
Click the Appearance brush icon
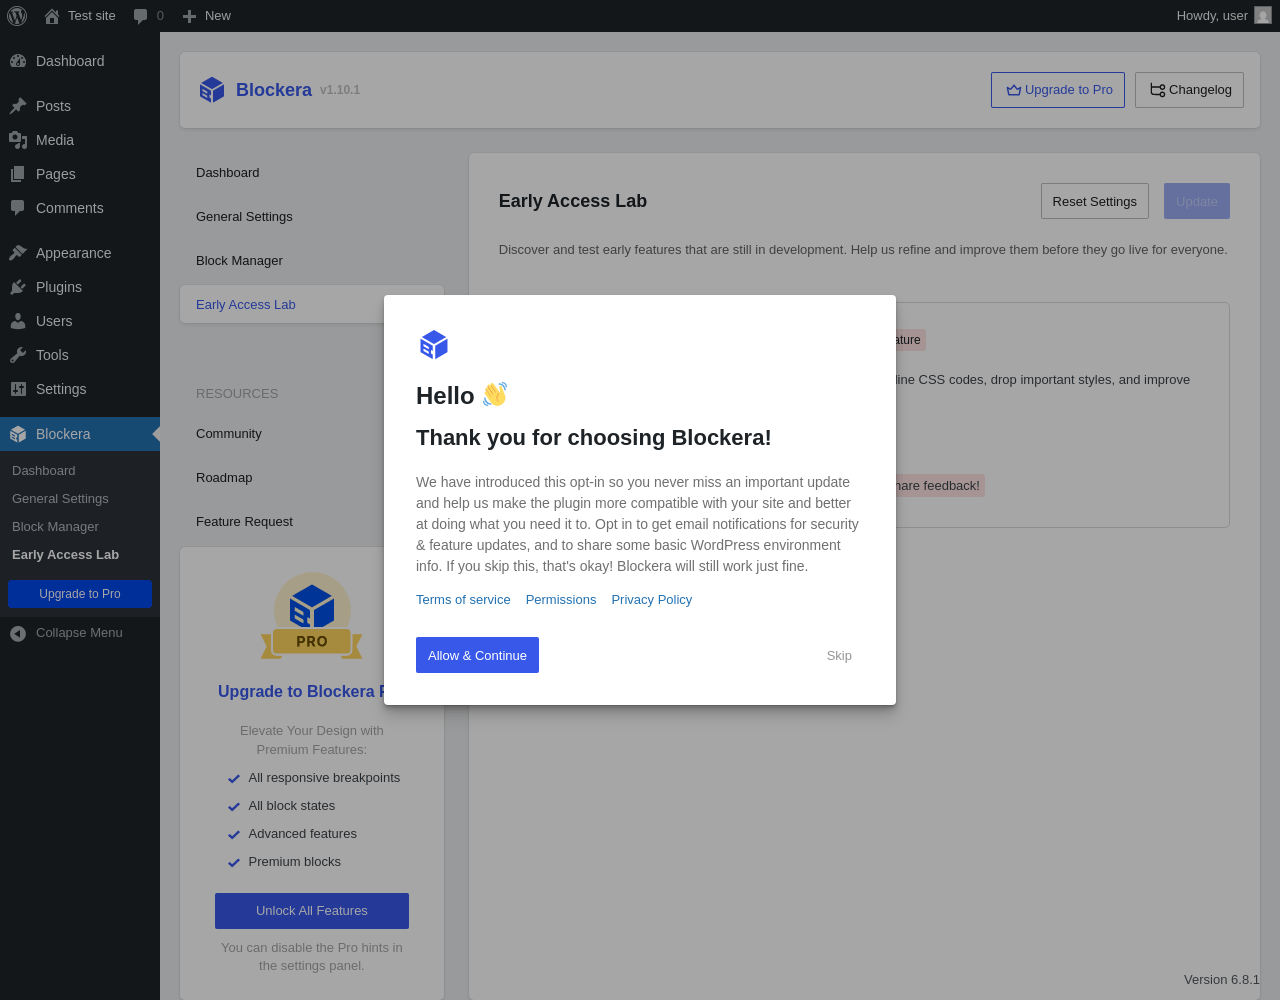[18, 253]
